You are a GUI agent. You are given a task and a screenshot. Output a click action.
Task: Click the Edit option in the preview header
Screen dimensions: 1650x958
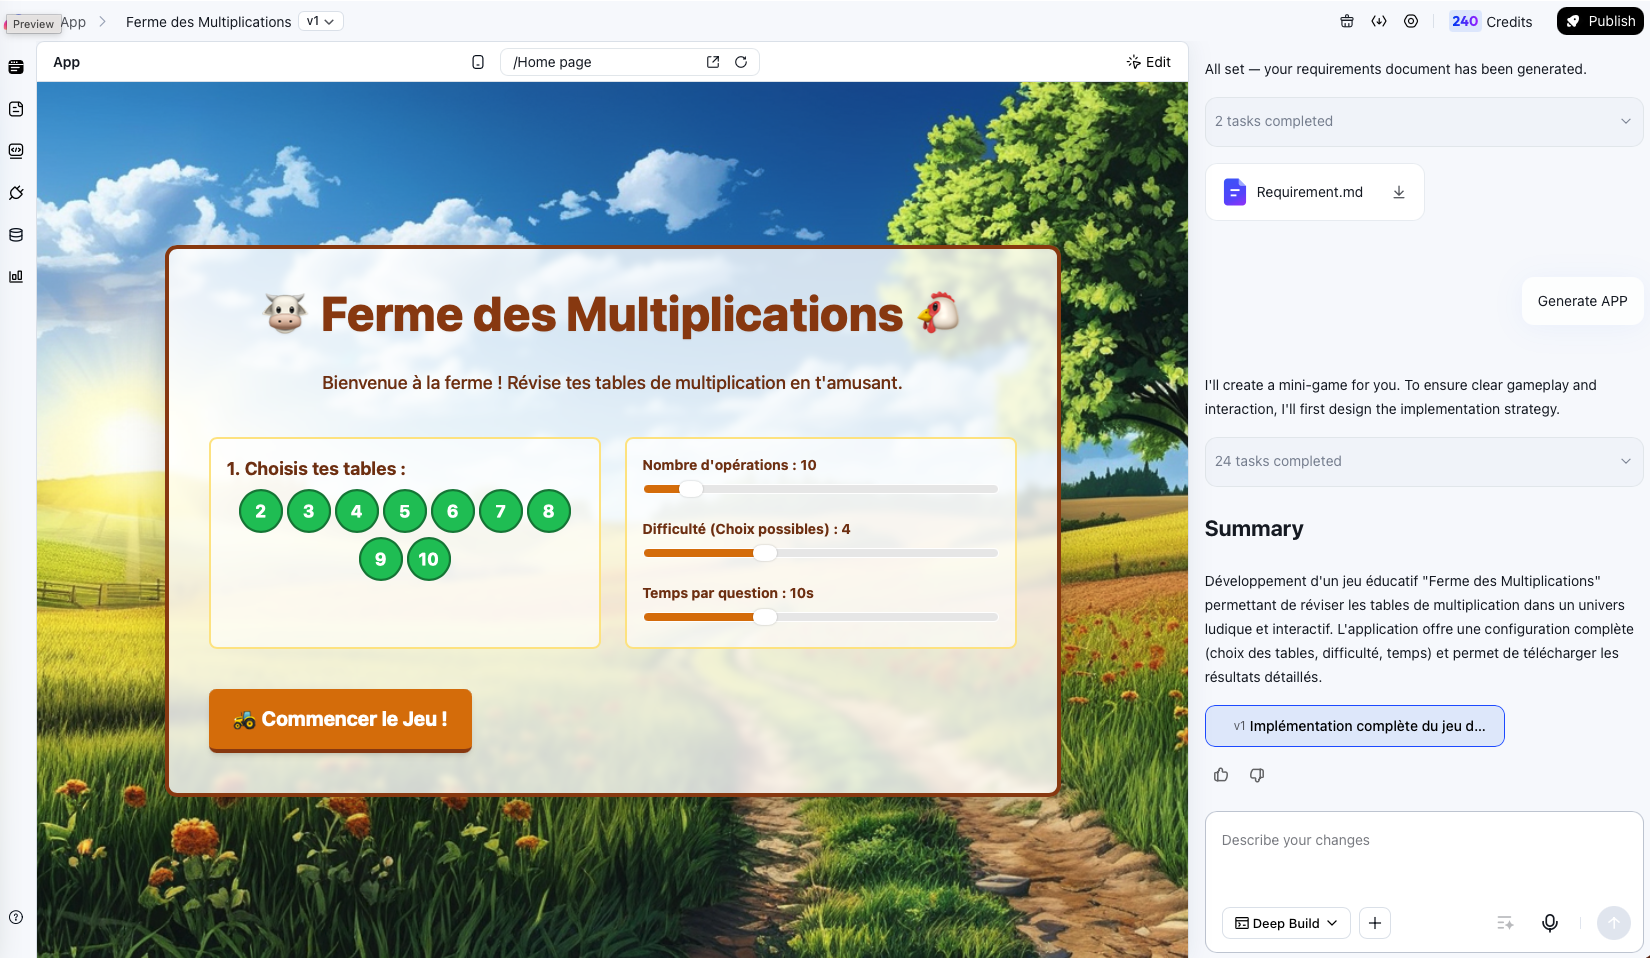pyautogui.click(x=1148, y=62)
